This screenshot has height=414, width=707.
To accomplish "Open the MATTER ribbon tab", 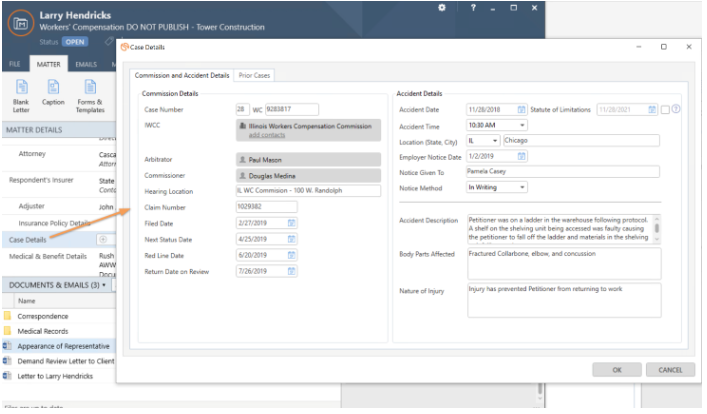I will pos(48,64).
